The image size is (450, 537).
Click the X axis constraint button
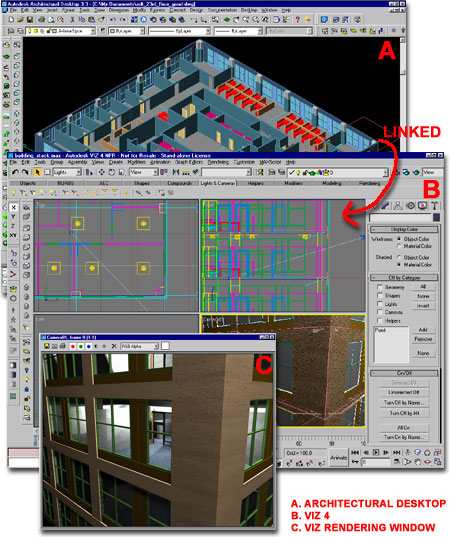pyautogui.click(x=13, y=208)
